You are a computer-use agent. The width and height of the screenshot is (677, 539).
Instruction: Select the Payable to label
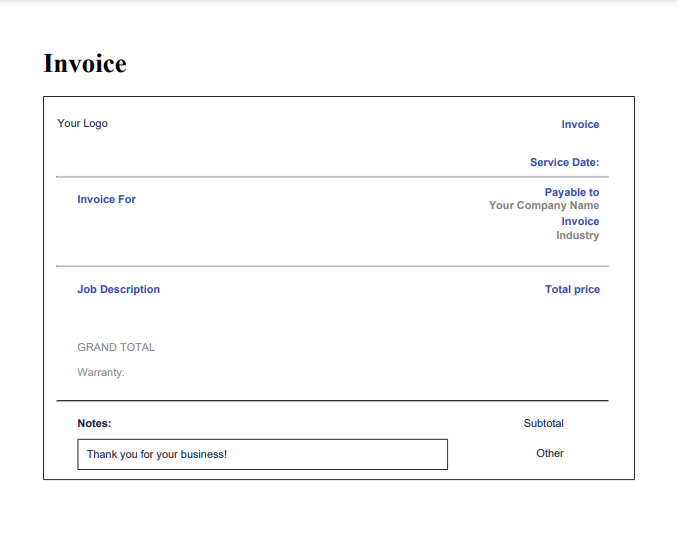572,192
